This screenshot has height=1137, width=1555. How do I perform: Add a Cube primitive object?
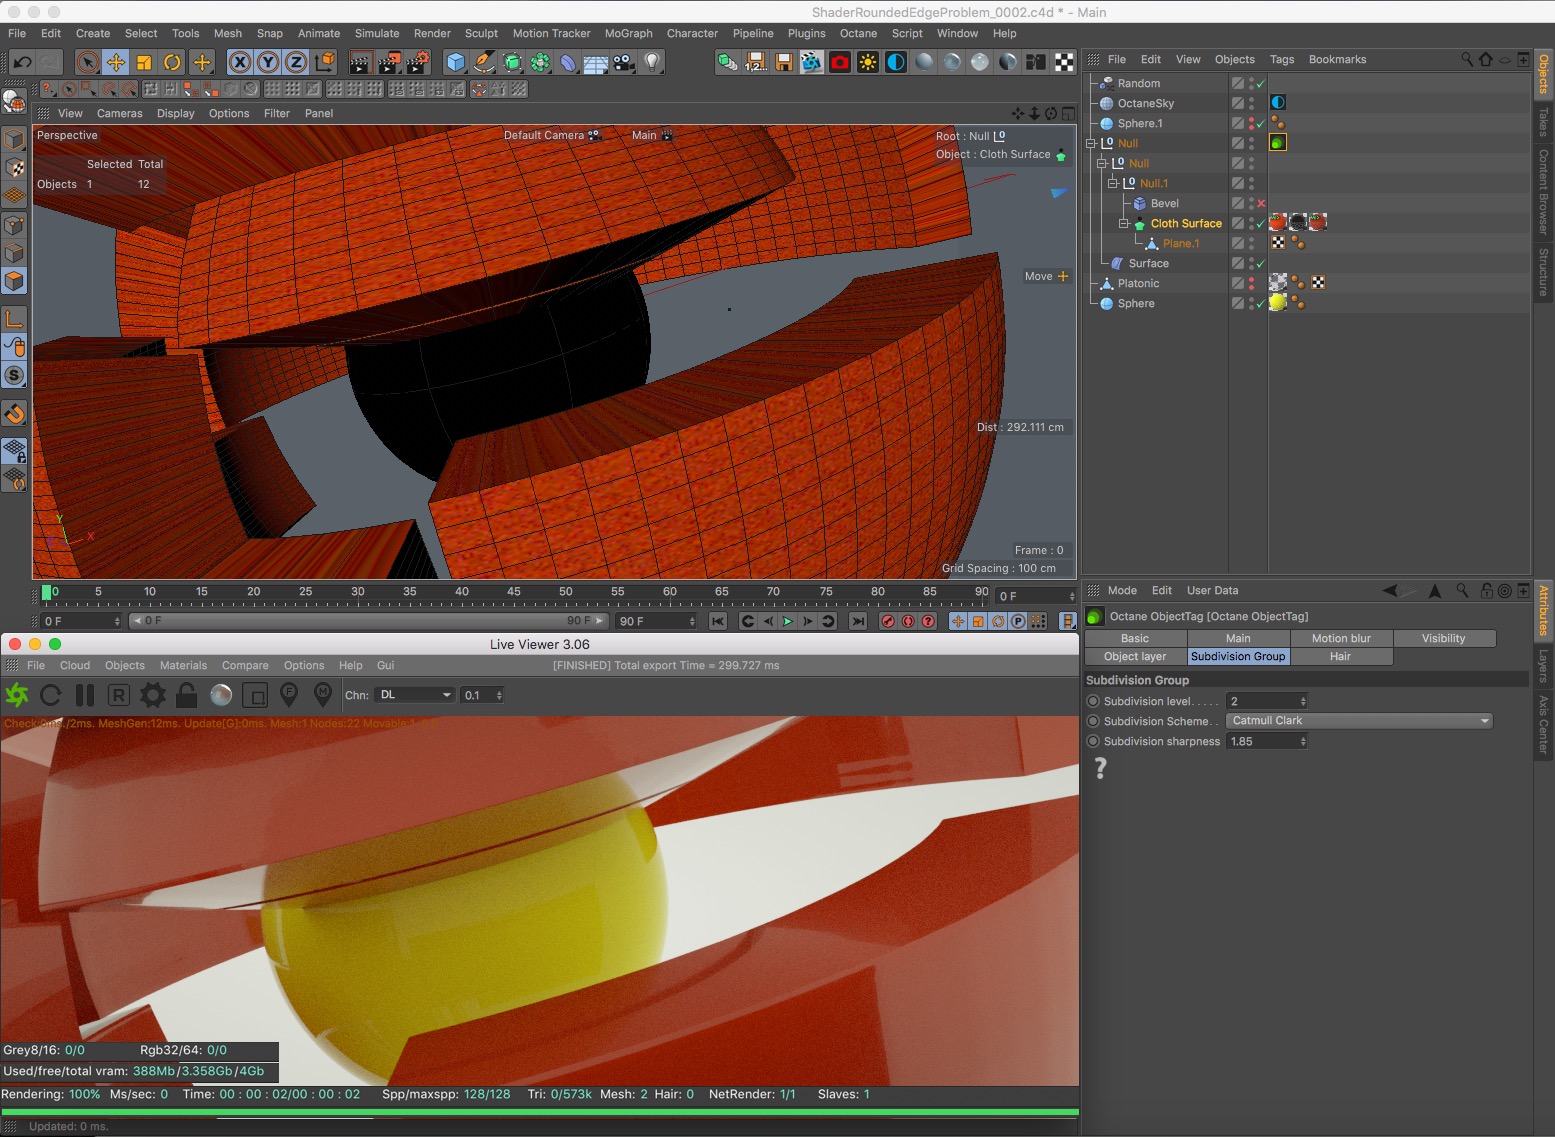click(456, 62)
